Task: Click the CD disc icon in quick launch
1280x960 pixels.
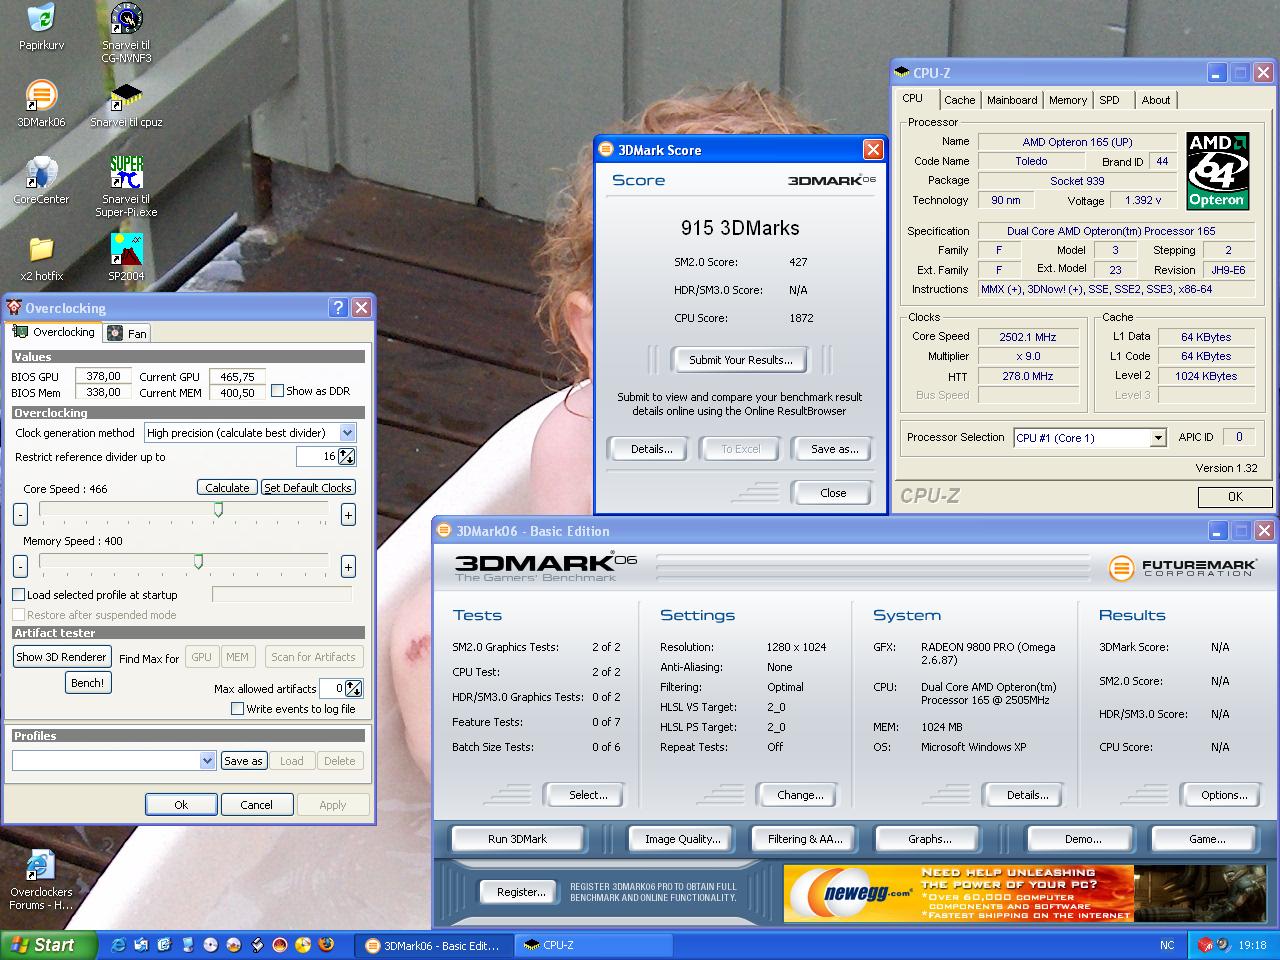Action: [x=211, y=945]
